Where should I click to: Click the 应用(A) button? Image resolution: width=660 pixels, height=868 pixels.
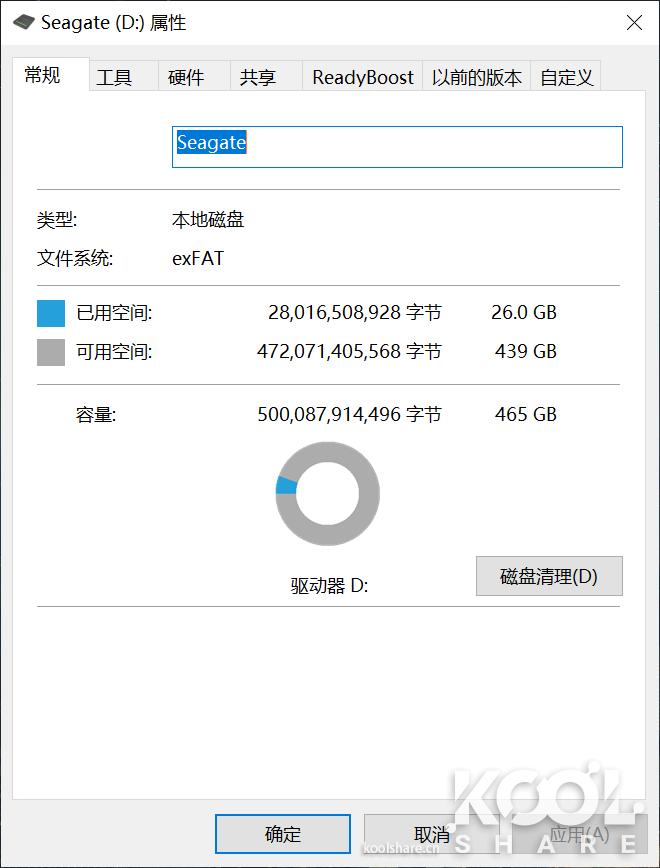pos(579,834)
